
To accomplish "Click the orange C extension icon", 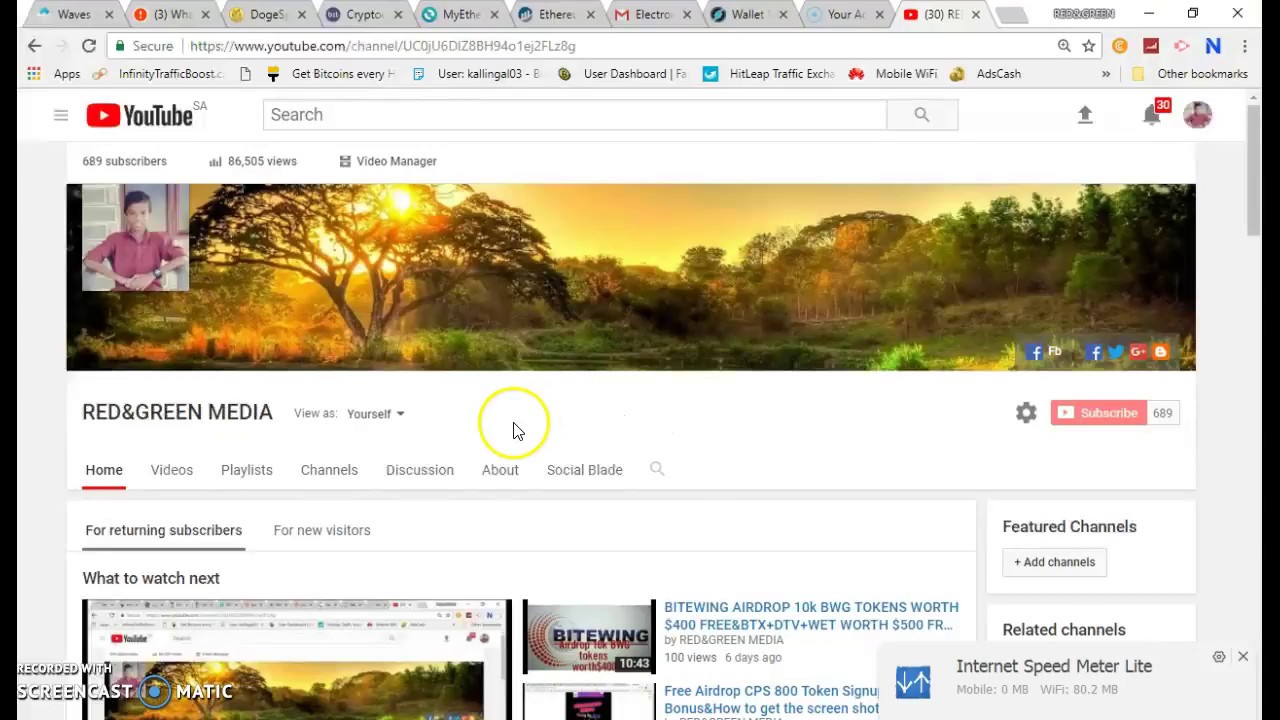I will [x=1120, y=46].
